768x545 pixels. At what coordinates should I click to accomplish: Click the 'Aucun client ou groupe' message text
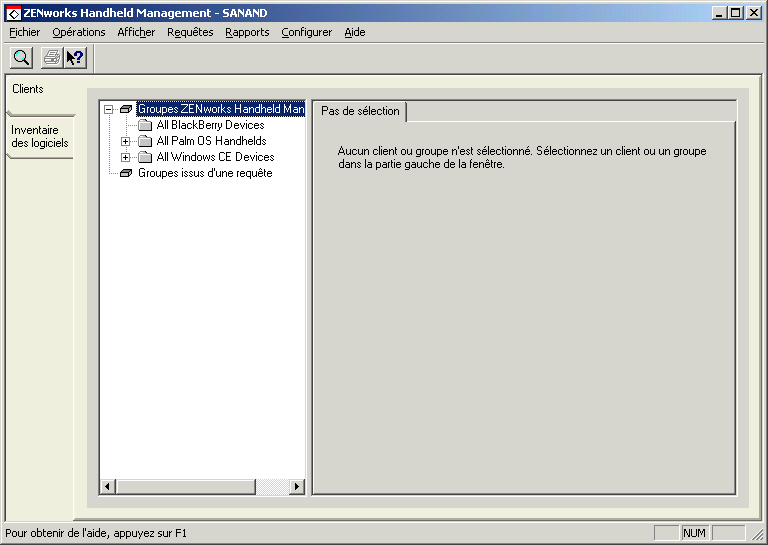pos(522,157)
